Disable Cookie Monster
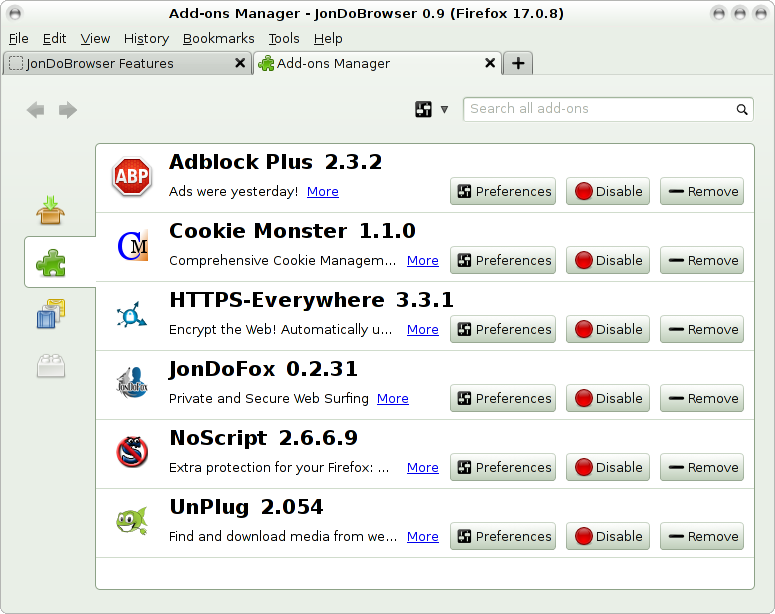 [x=607, y=260]
